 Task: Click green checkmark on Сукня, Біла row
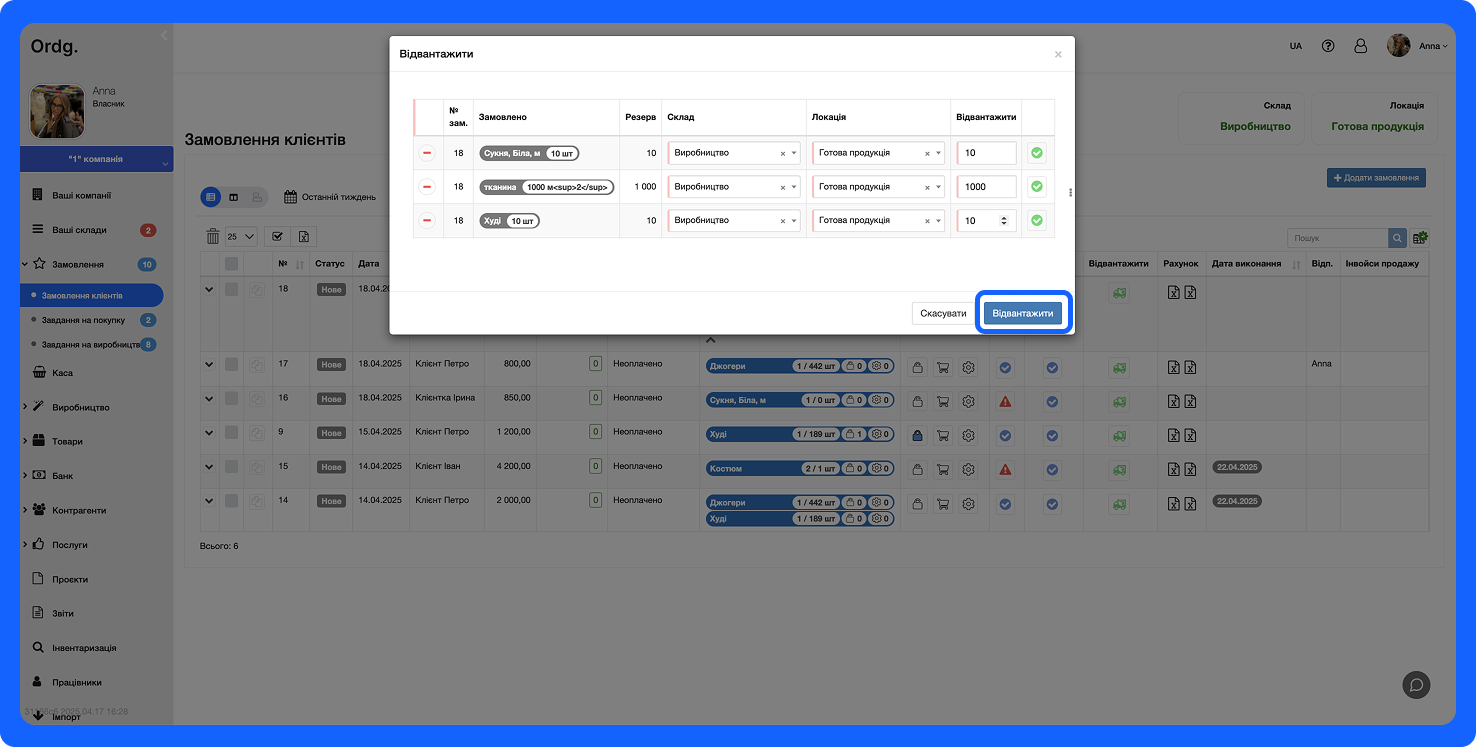click(1037, 153)
